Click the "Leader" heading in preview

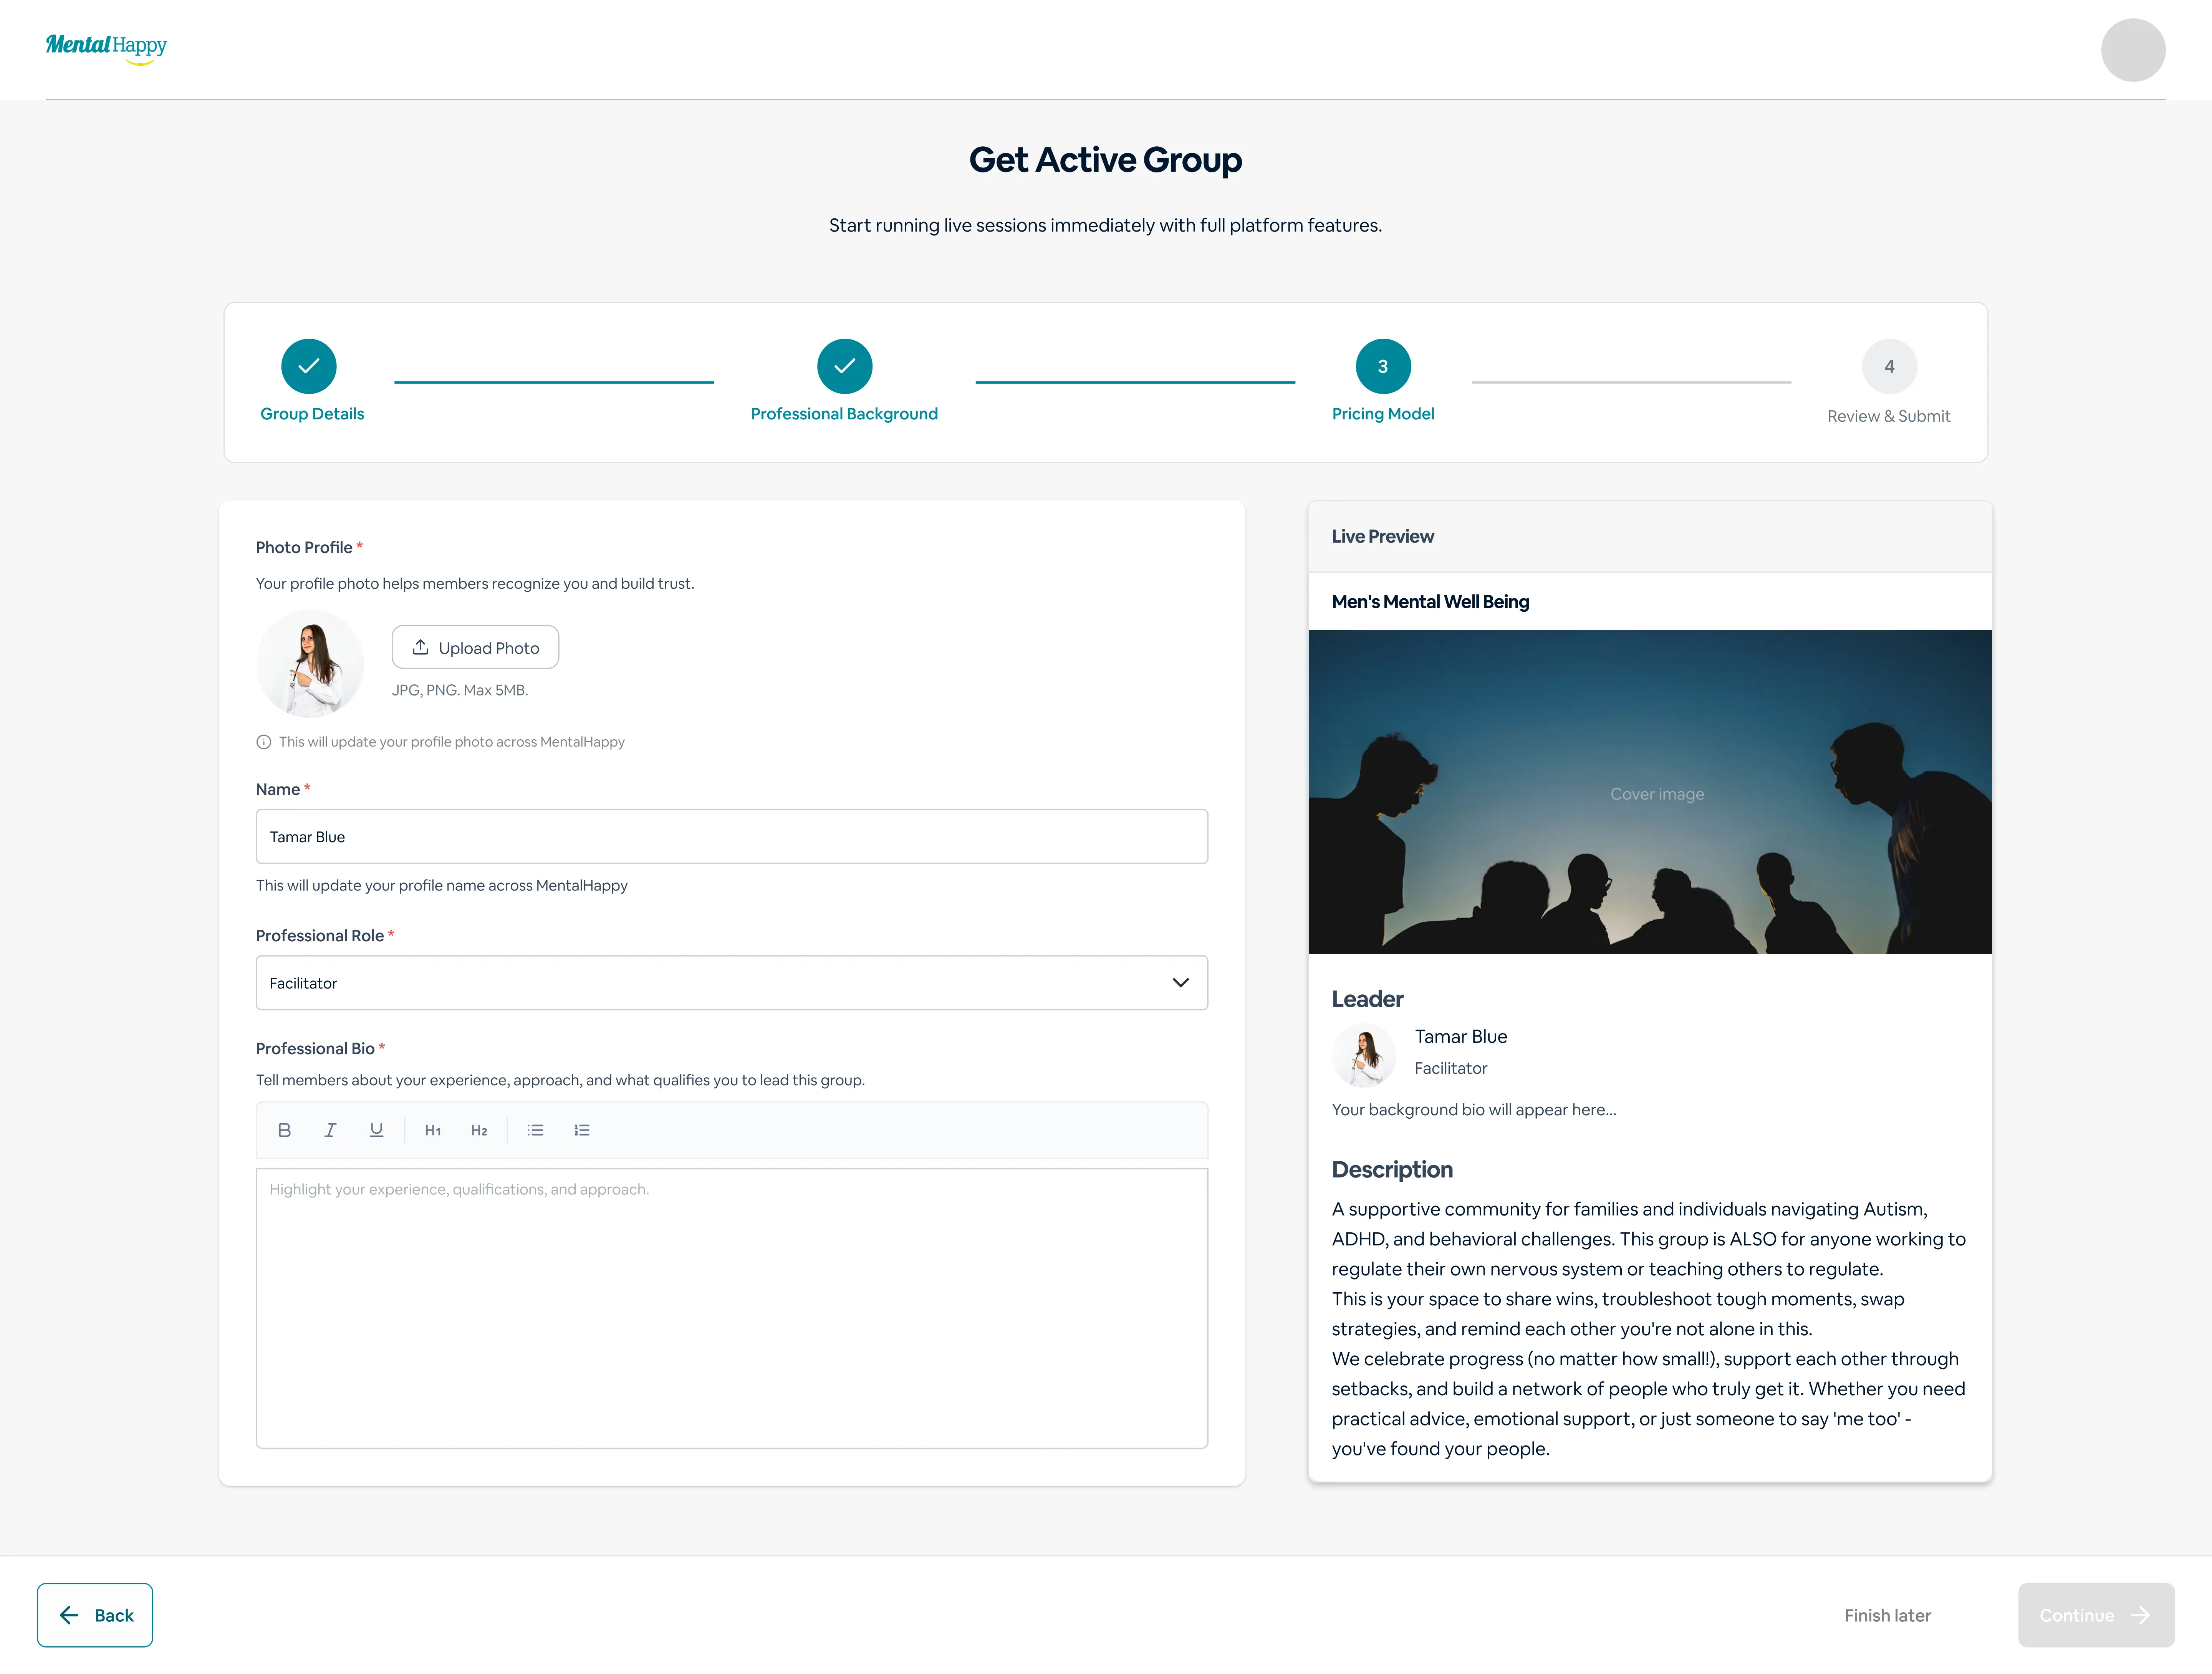click(x=1367, y=999)
